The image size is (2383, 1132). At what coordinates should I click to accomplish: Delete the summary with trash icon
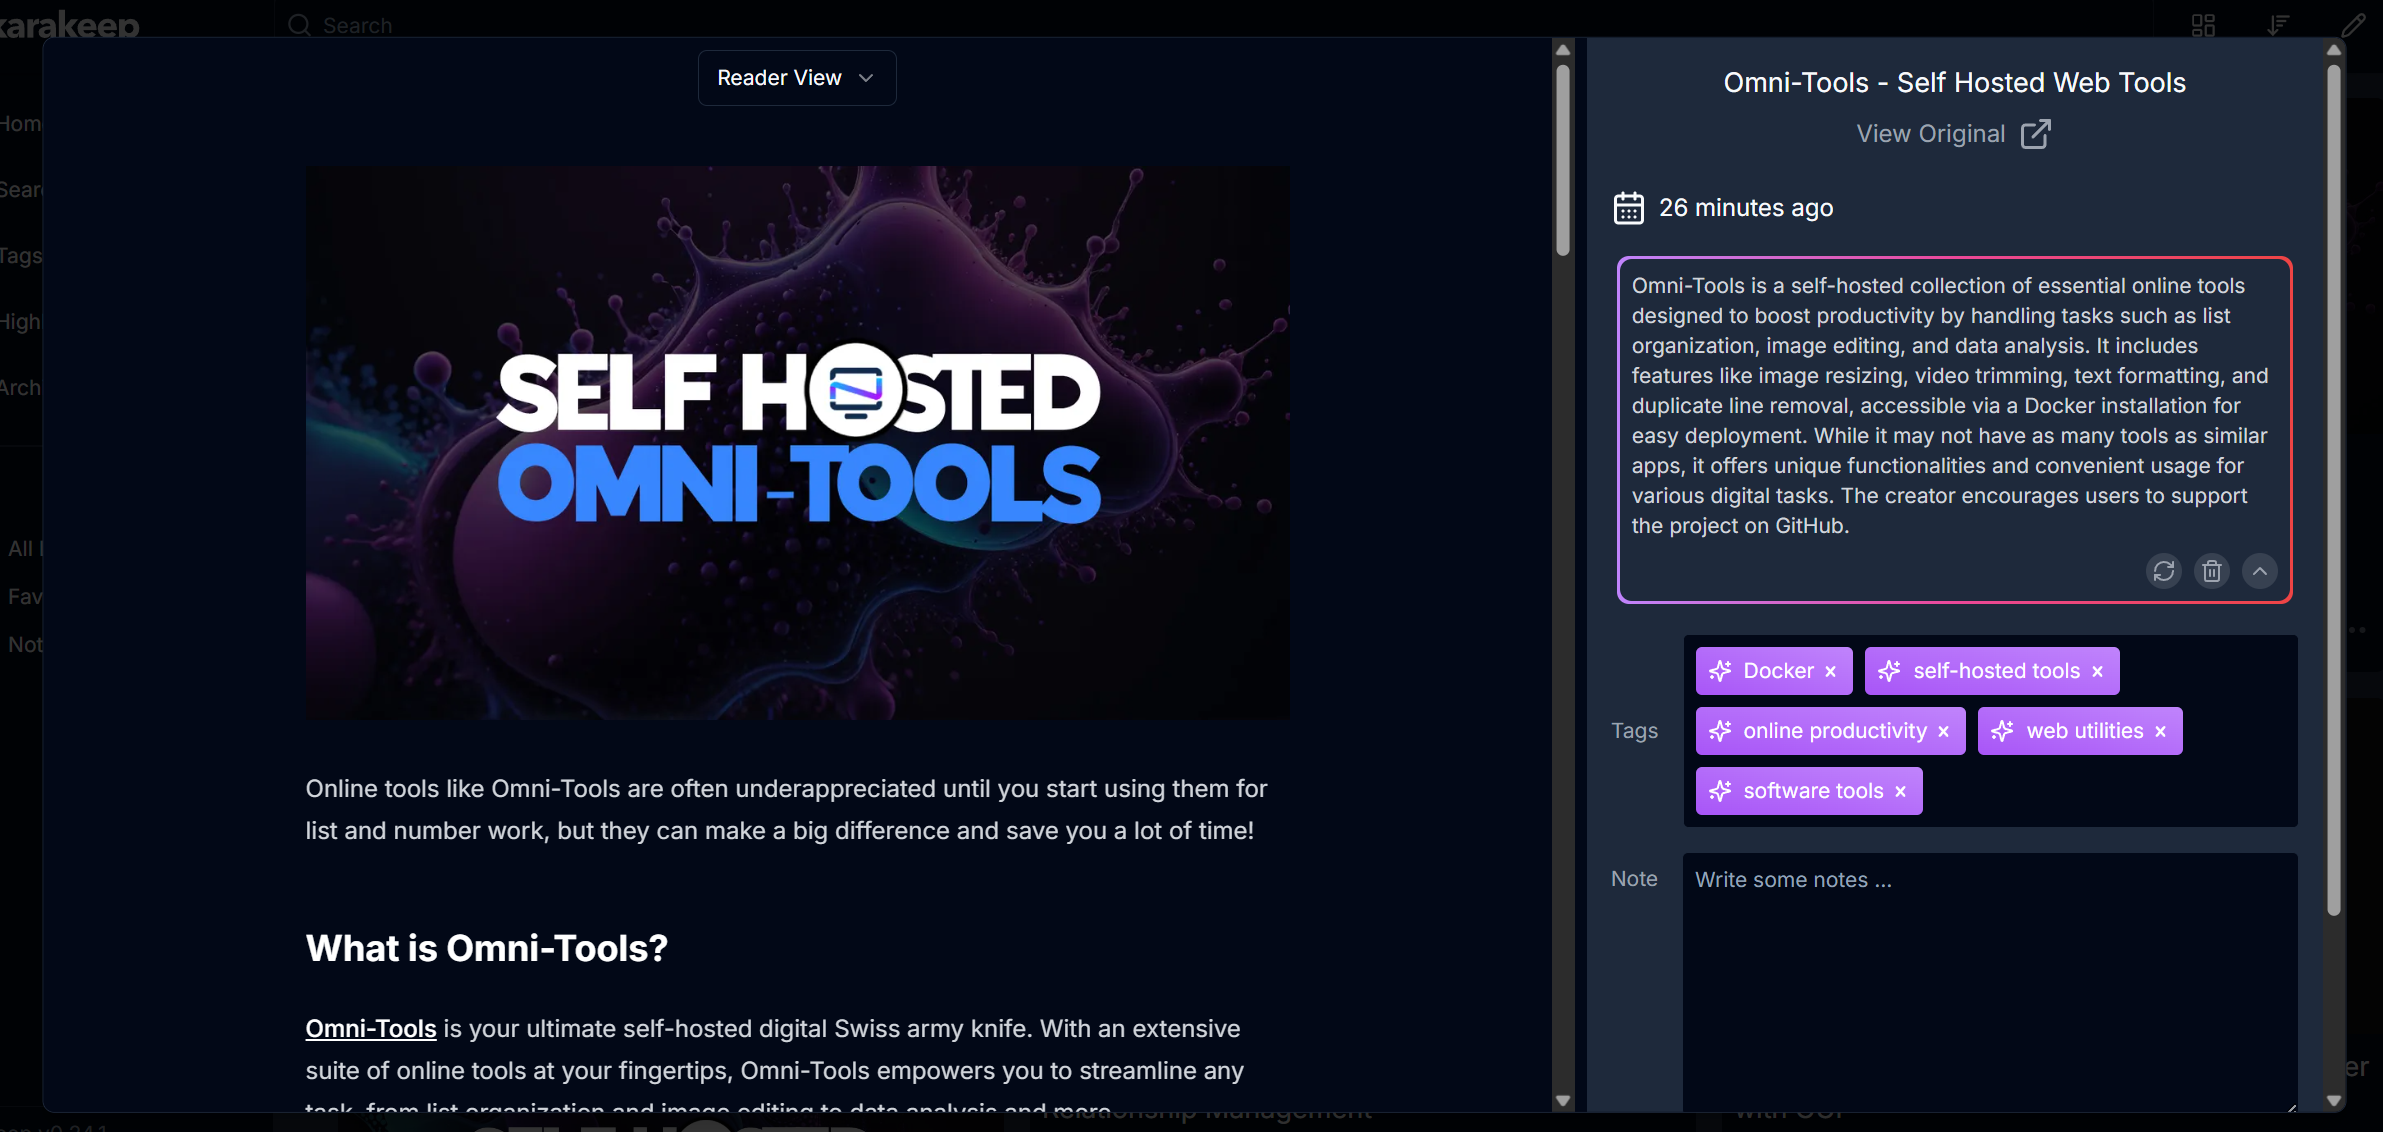(x=2211, y=571)
